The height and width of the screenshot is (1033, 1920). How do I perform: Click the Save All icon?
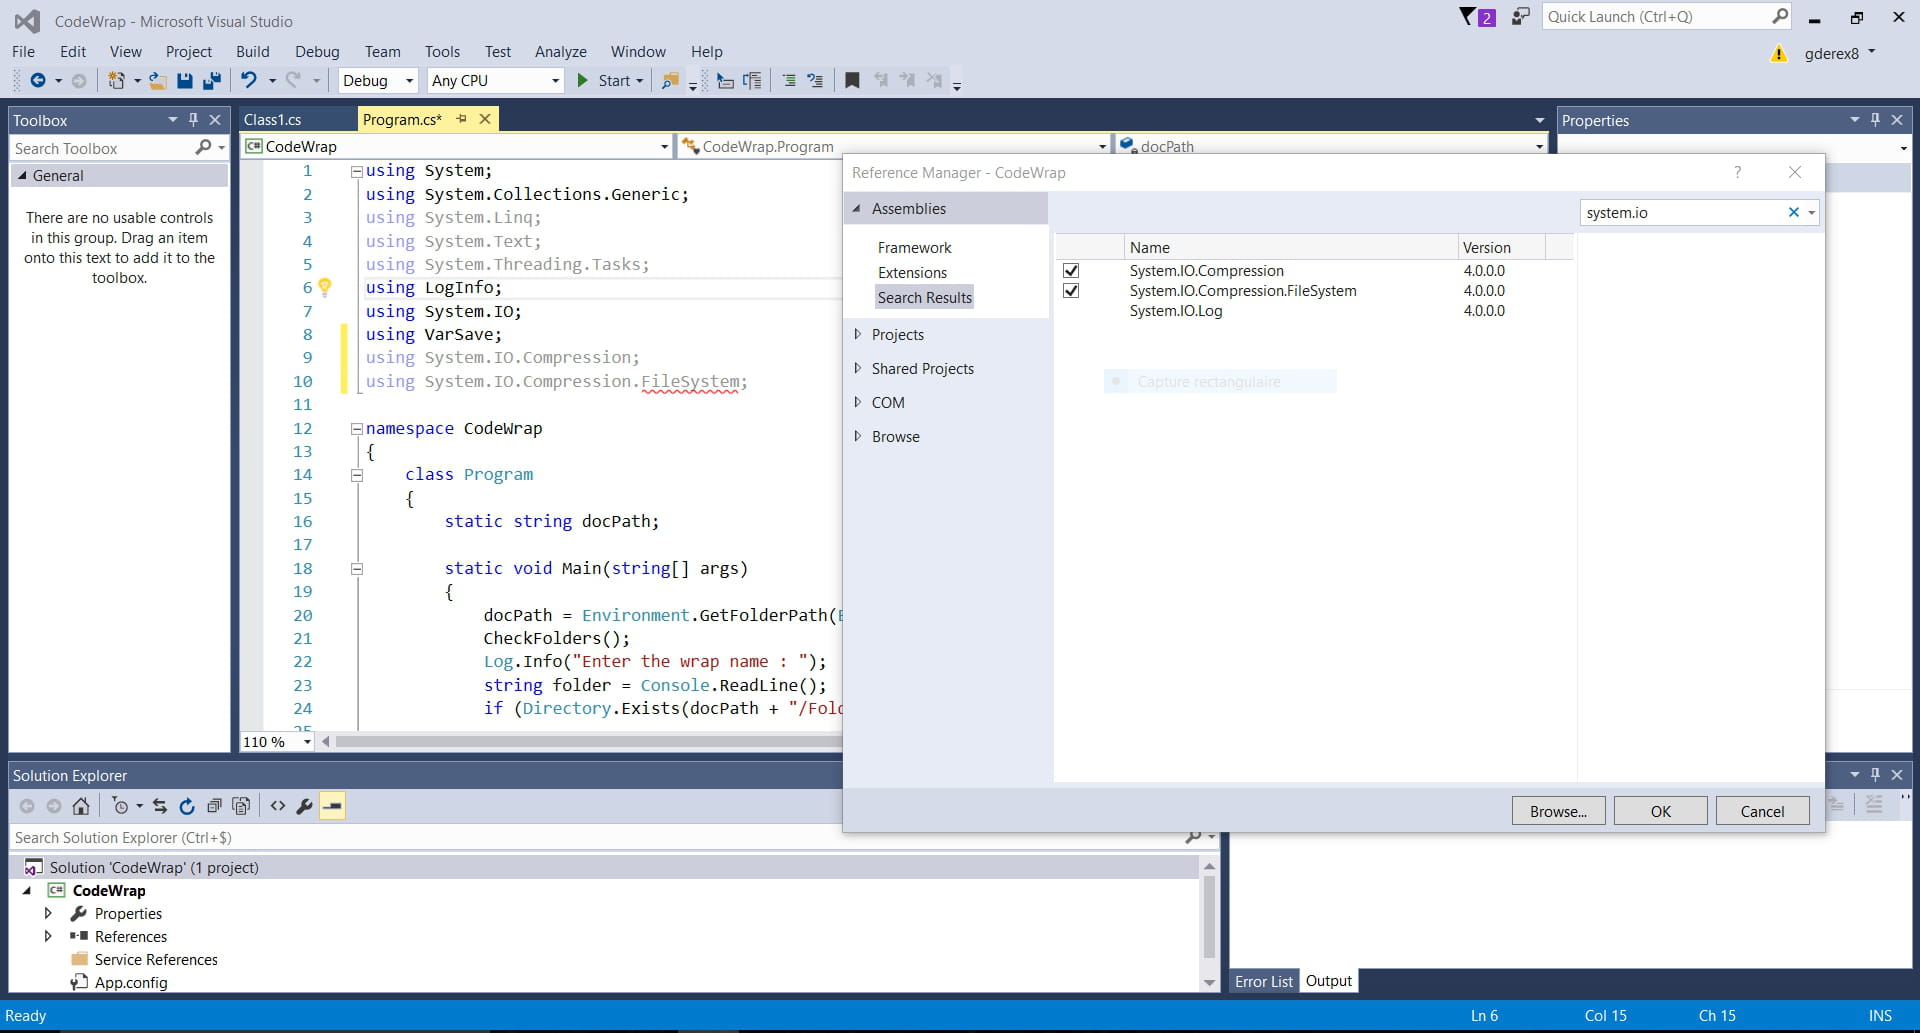click(212, 81)
